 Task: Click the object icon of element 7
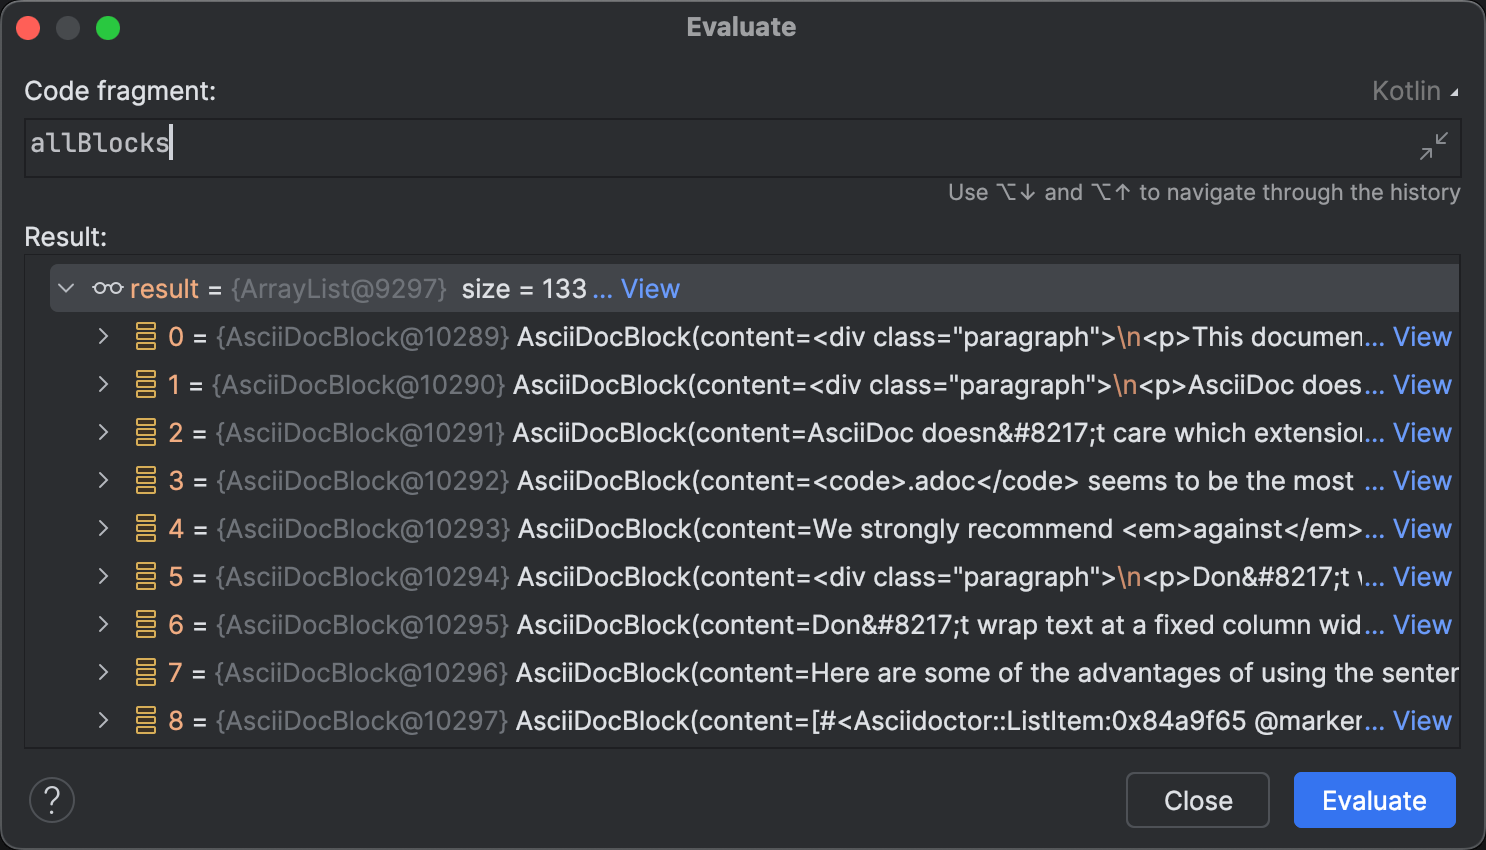tap(146, 673)
